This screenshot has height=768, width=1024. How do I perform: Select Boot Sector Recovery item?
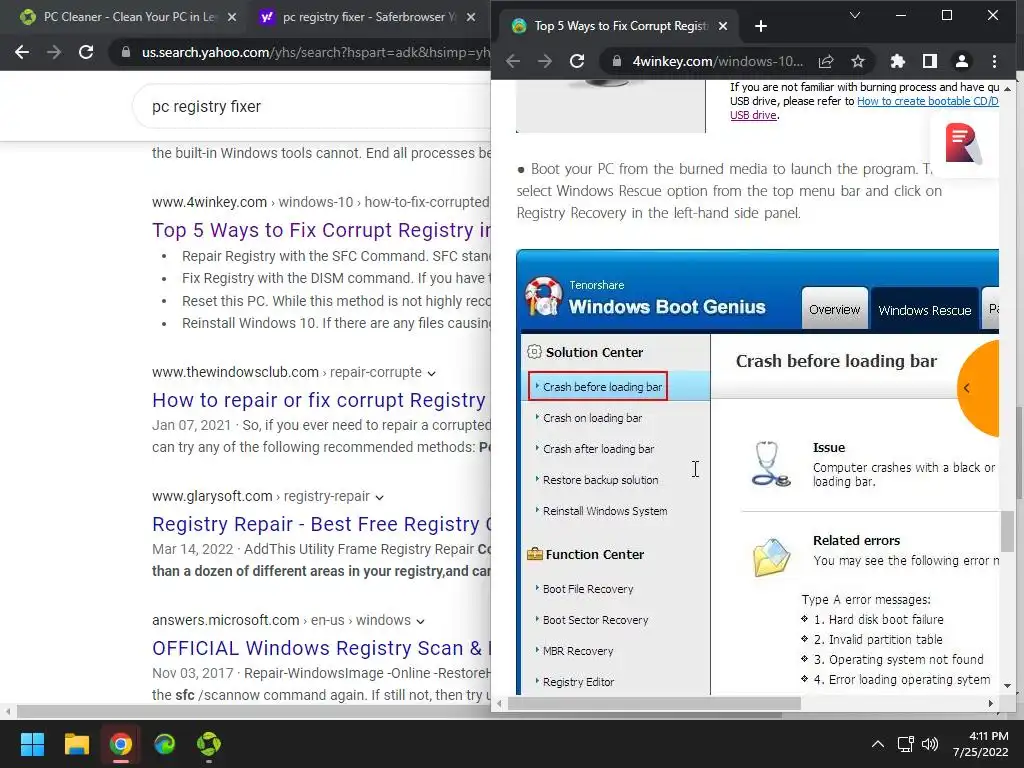tap(595, 620)
